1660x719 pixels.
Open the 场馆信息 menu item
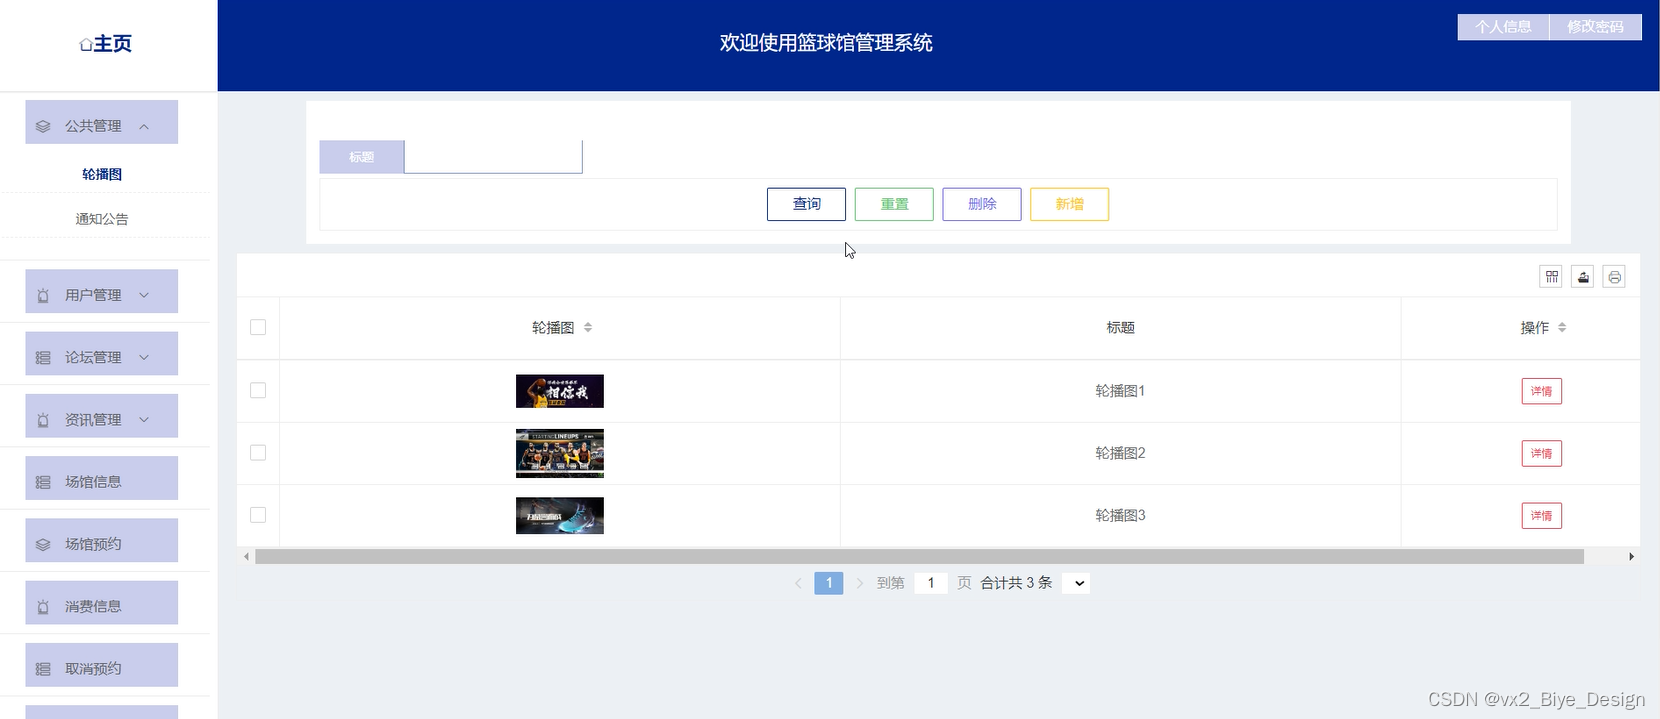pyautogui.click(x=102, y=478)
